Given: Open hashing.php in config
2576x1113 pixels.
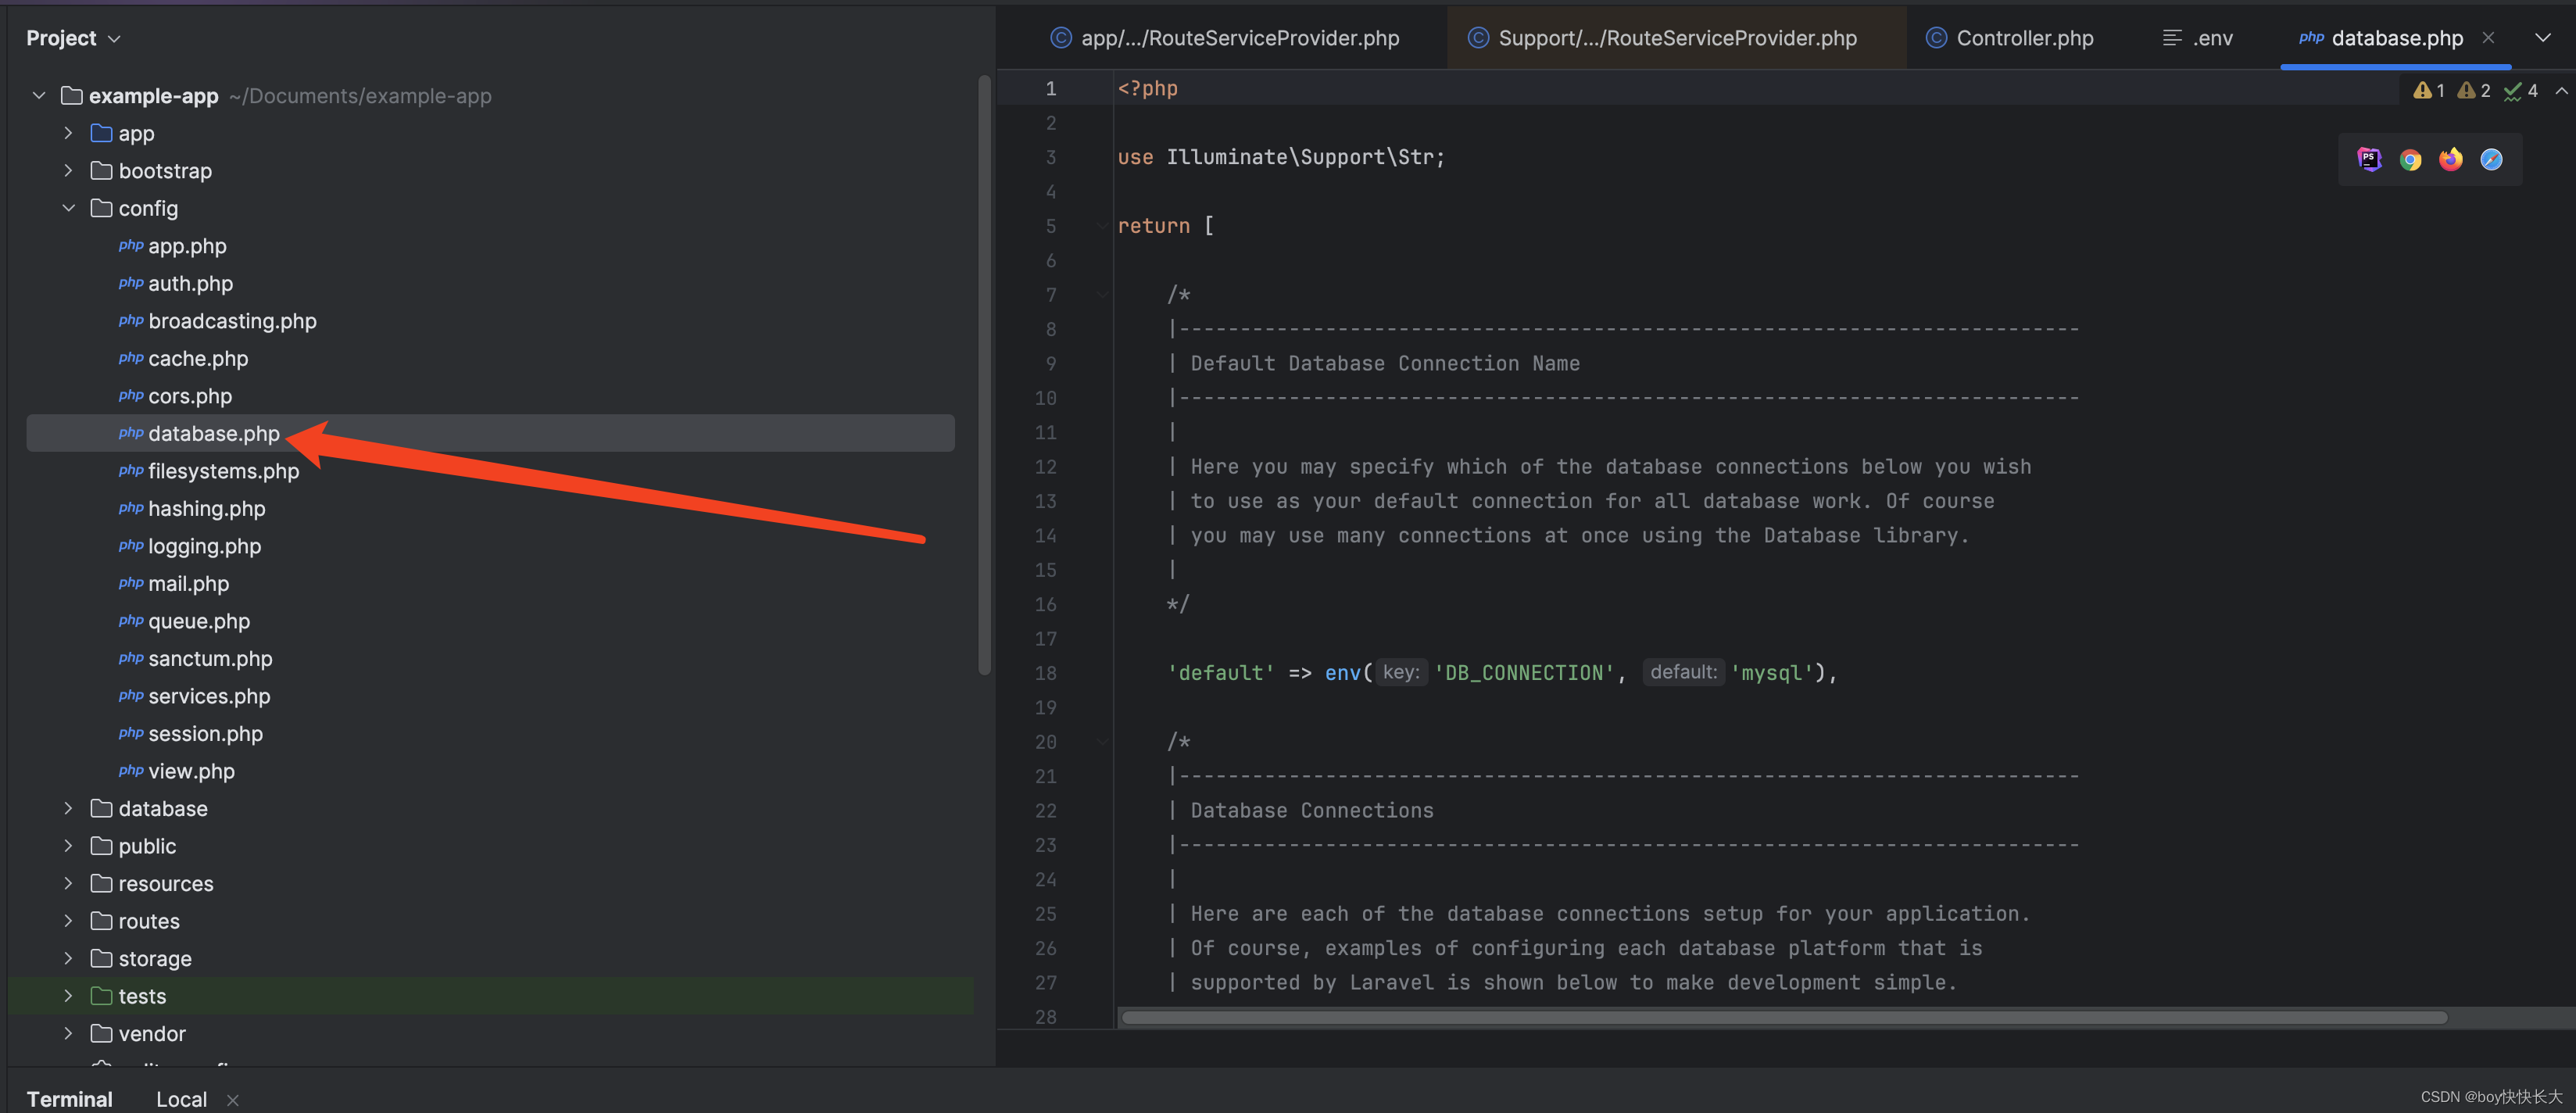Looking at the screenshot, I should tap(207, 508).
